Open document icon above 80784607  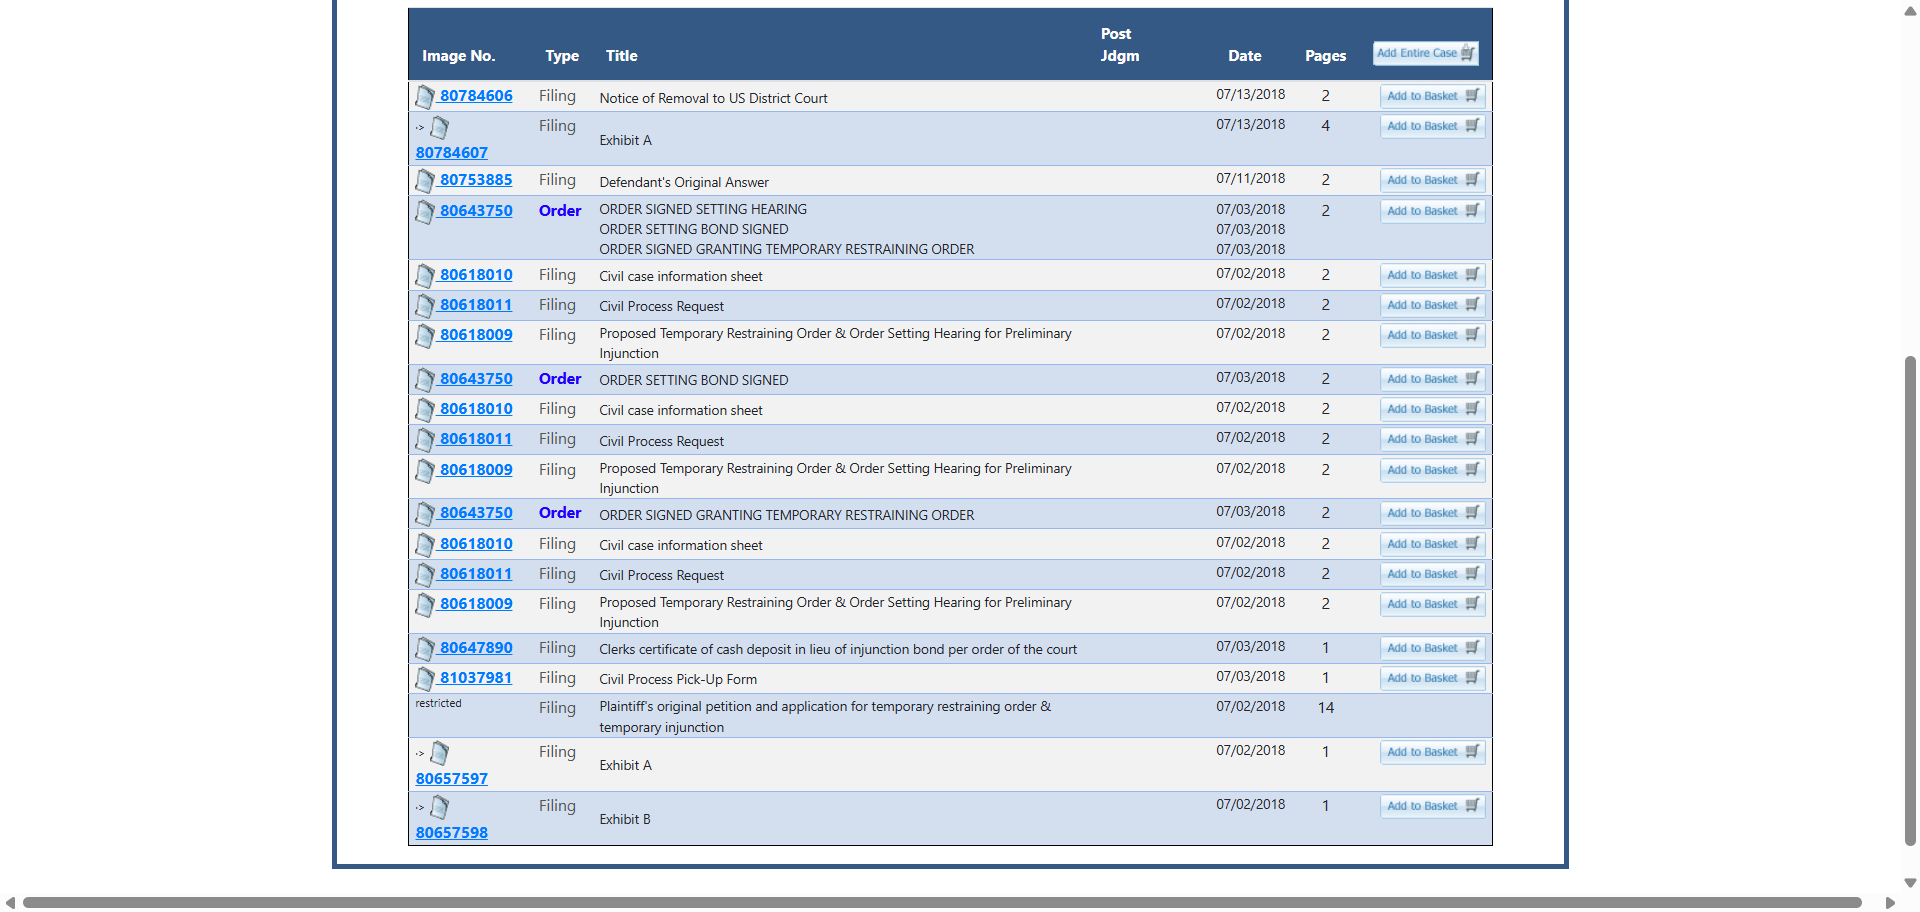(x=439, y=128)
